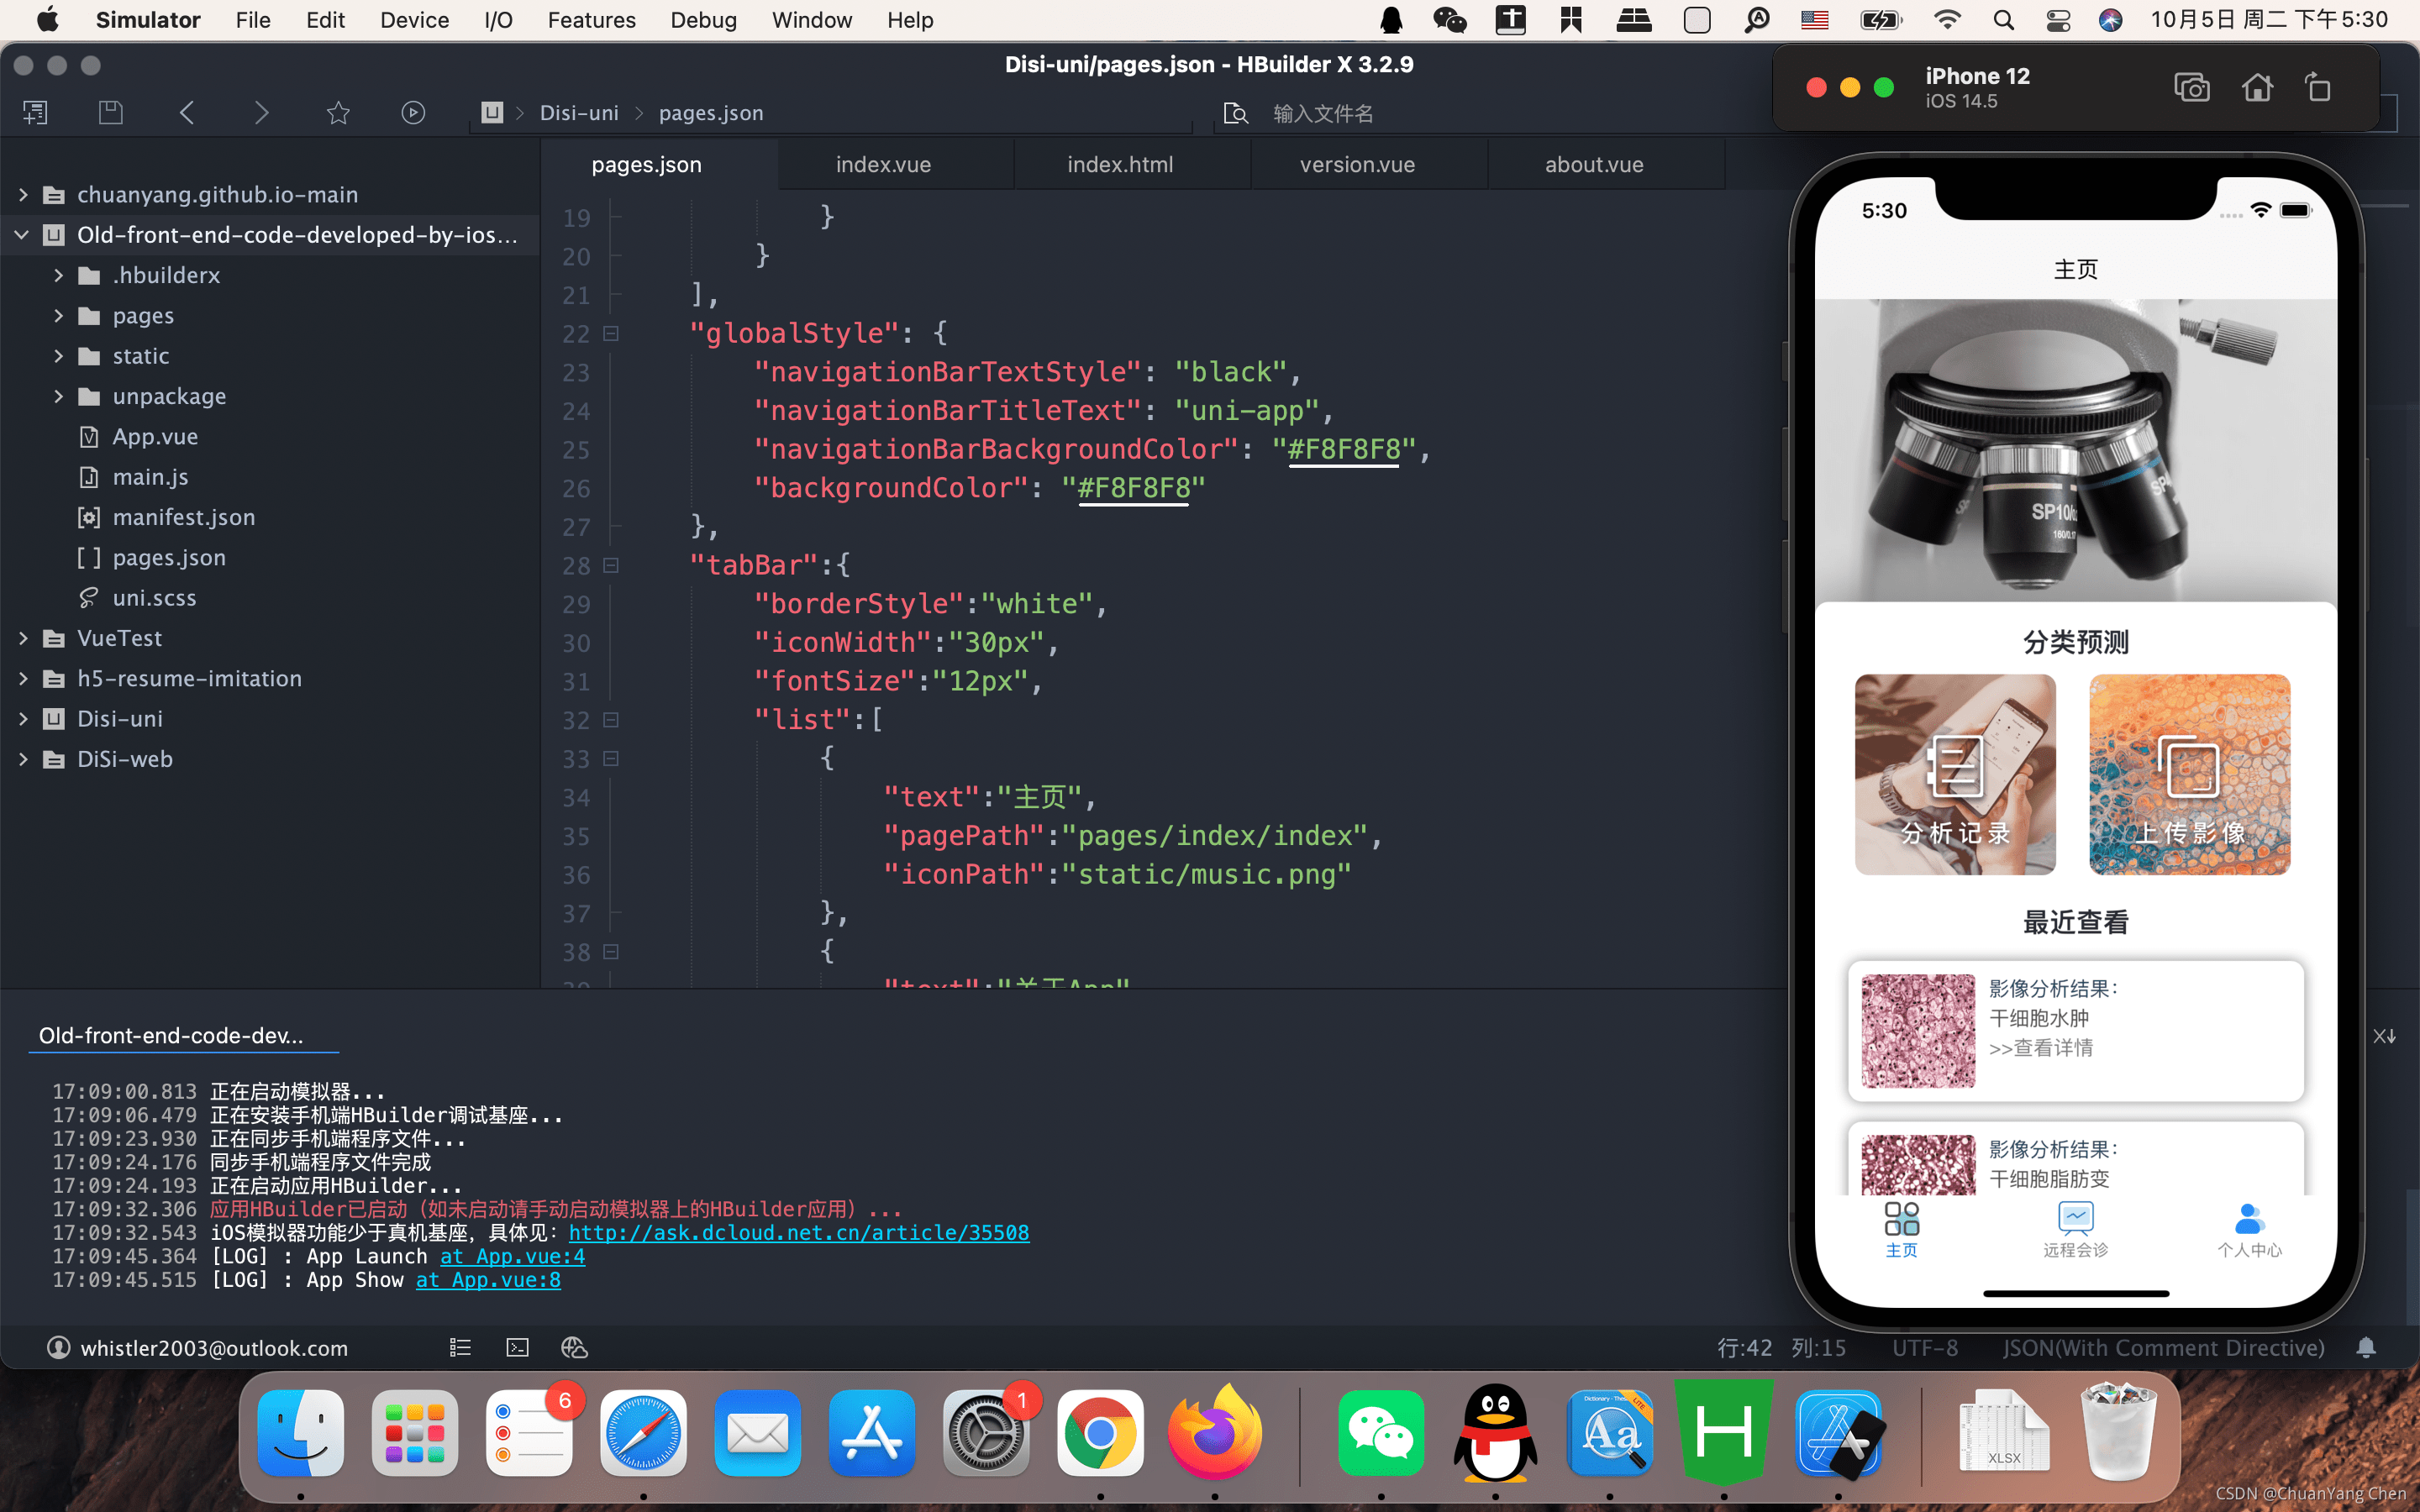Click the simulator rotate device icon

(2318, 88)
